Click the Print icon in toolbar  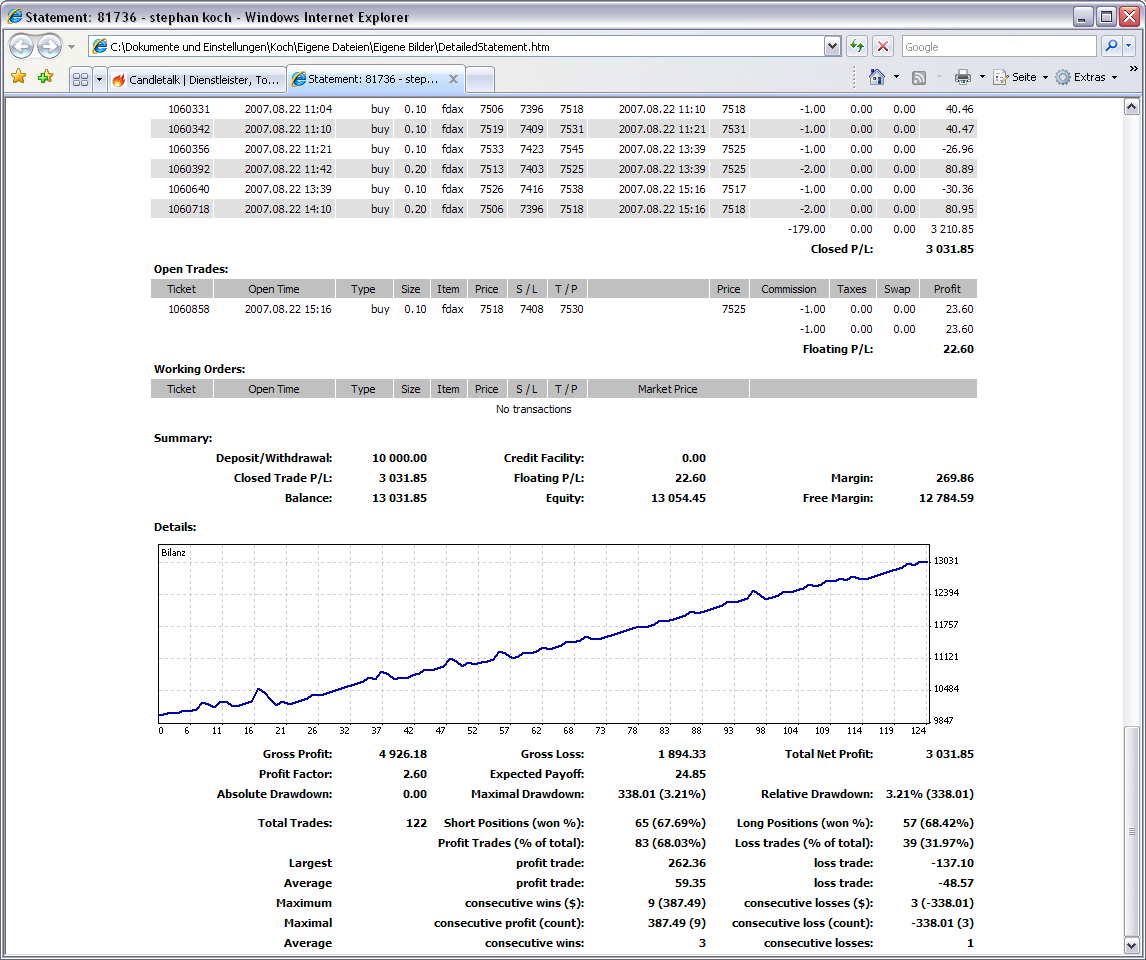coord(963,77)
